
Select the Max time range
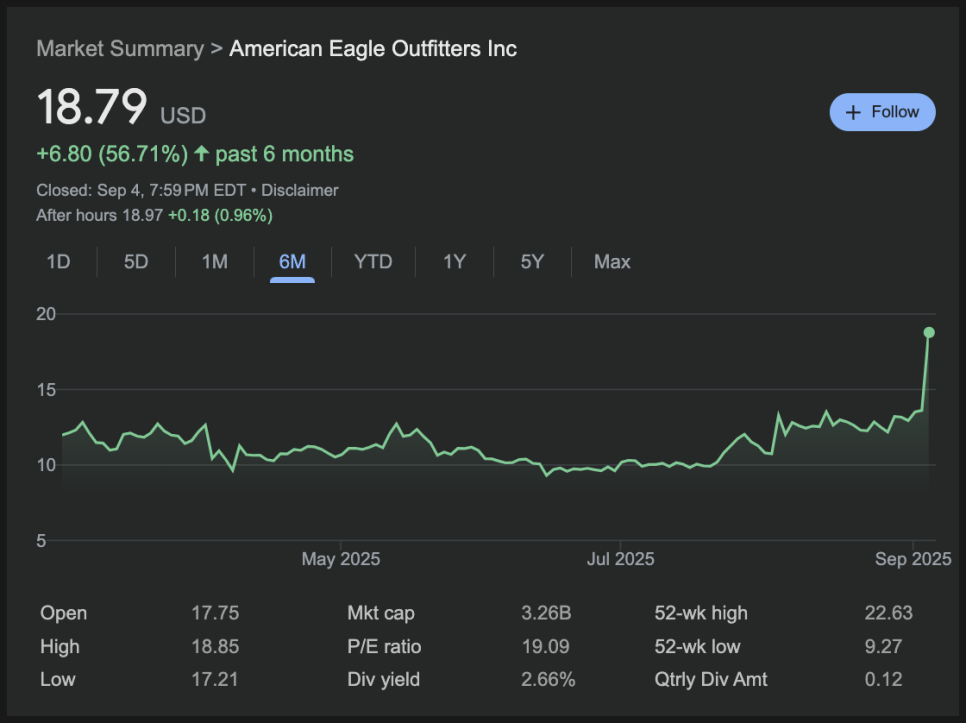click(x=612, y=262)
